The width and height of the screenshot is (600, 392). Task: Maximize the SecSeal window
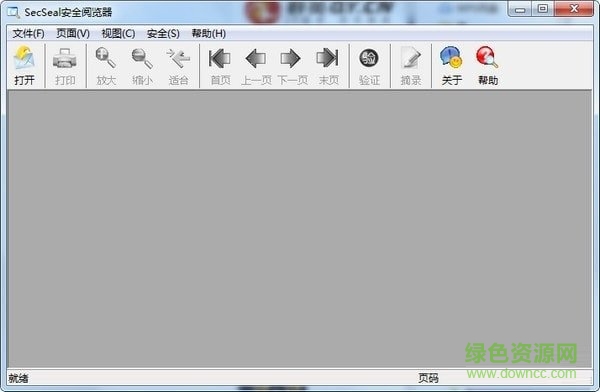click(x=543, y=9)
